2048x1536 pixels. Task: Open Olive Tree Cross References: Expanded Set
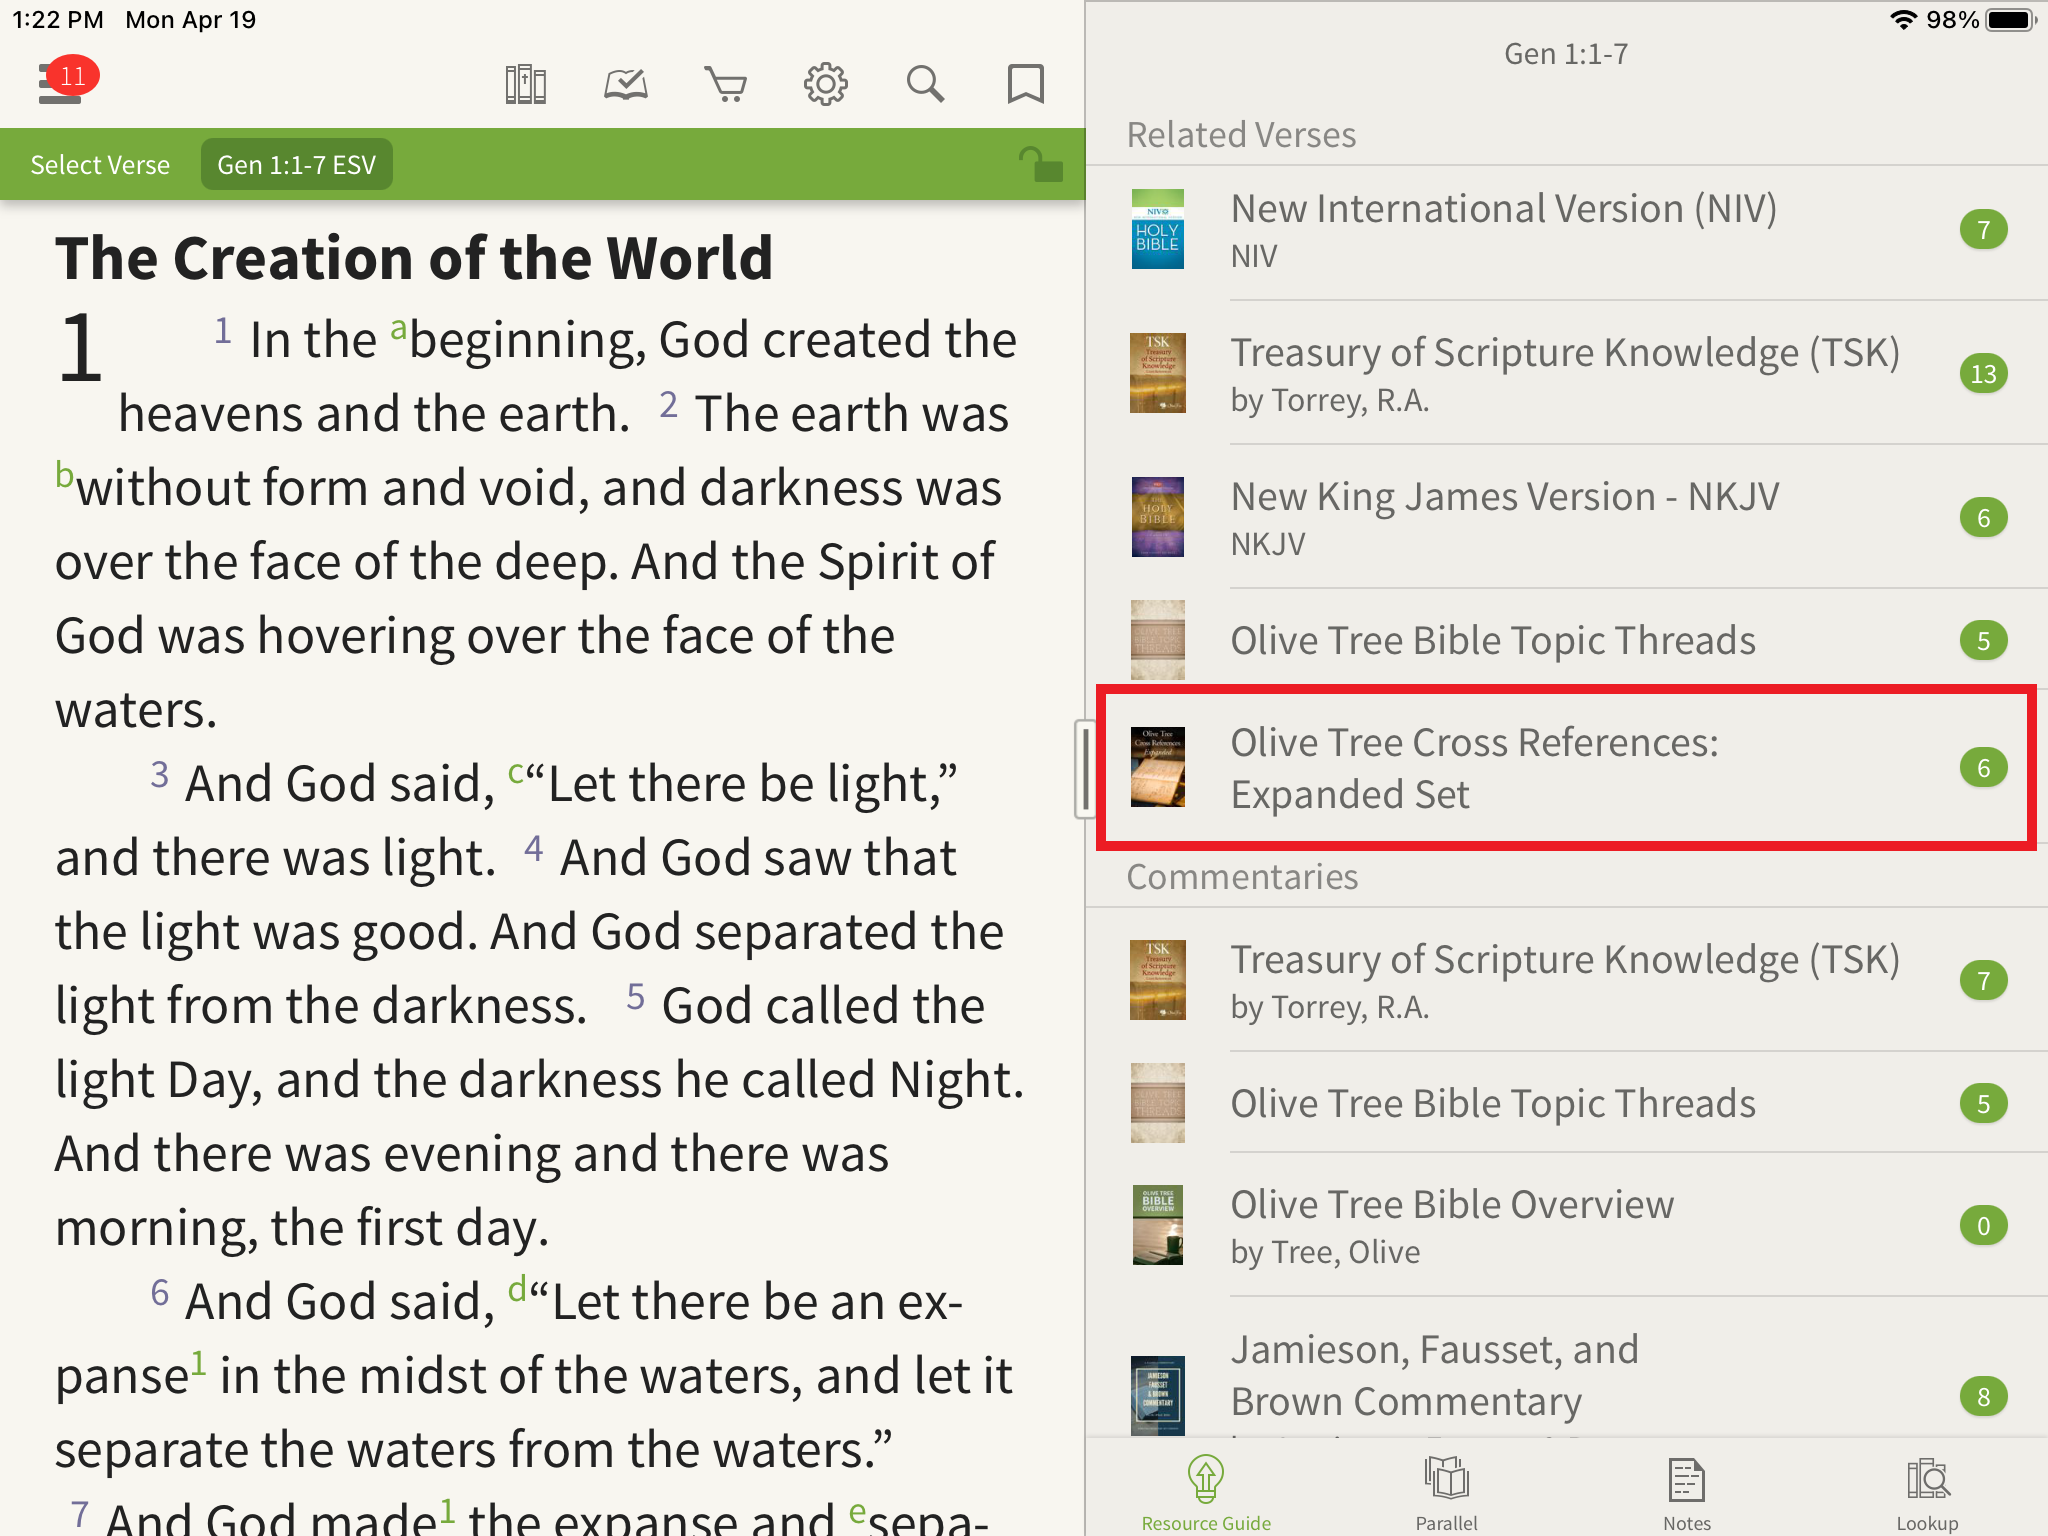1567,768
